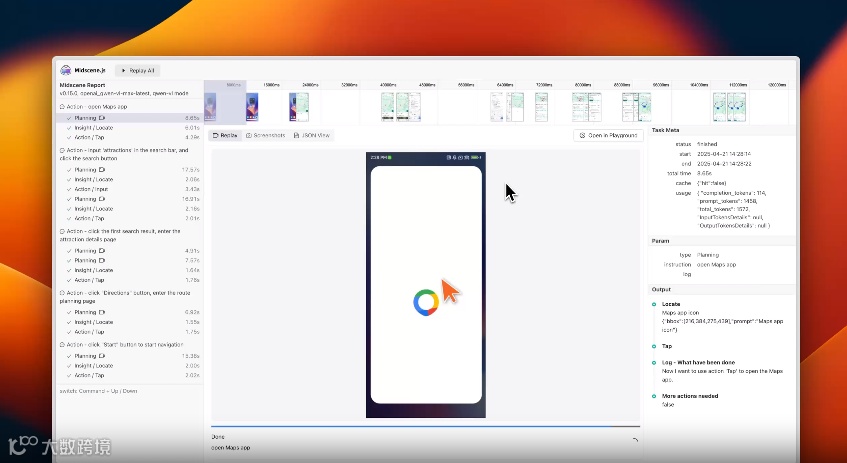Screen dimensions: 847x463
Task: Select the Planning row taking 4.91s
Action: pyautogui.click(x=130, y=251)
